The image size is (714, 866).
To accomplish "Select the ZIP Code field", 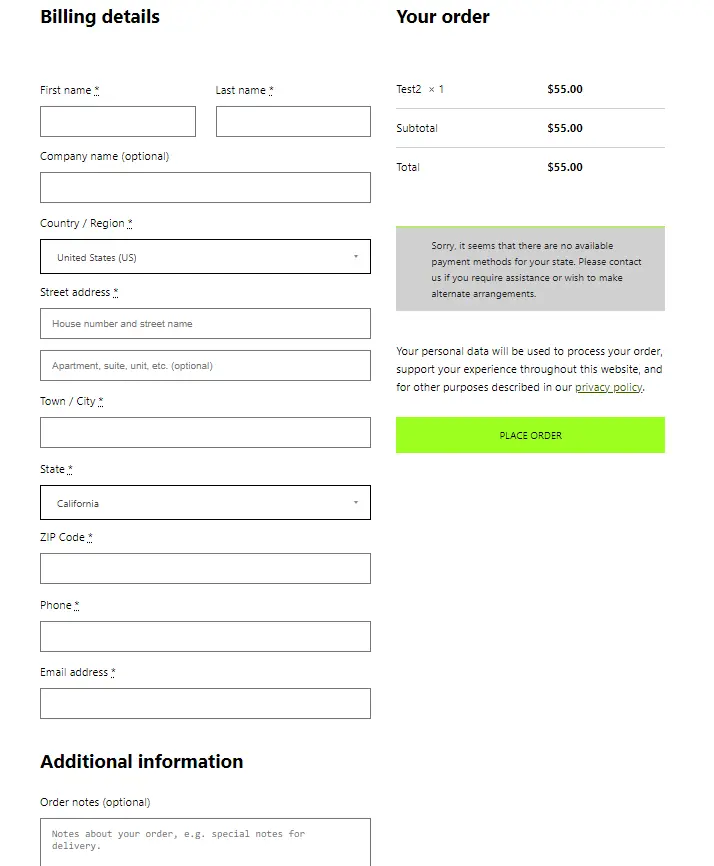I will [x=205, y=568].
